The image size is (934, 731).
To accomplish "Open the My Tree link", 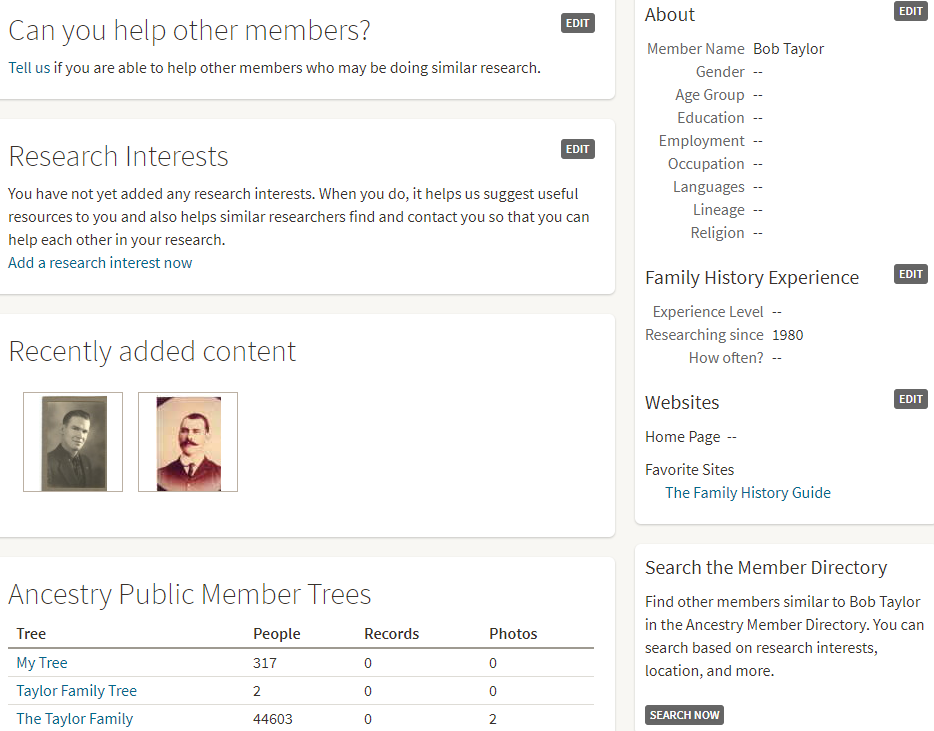I will coord(42,663).
